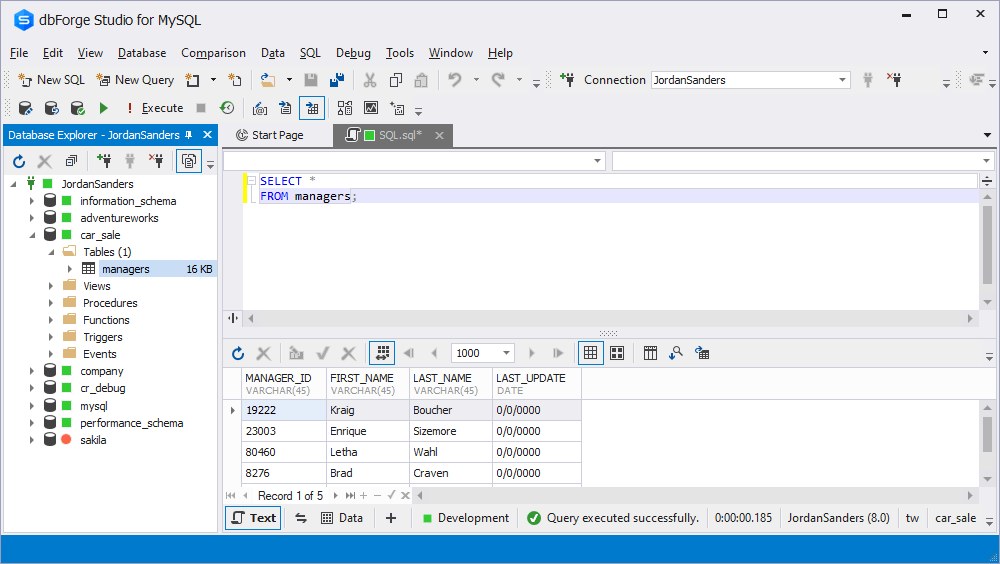Open the page size 1000 dropdown
Image resolution: width=1000 pixels, height=564 pixels.
(x=506, y=353)
